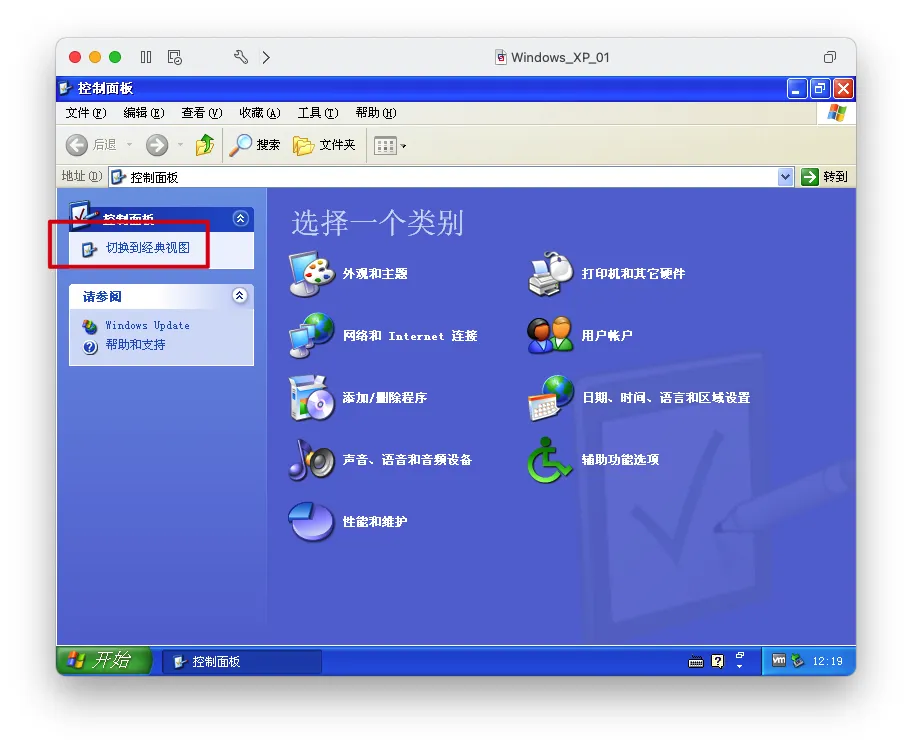
Task: Open the 查看(V) menu
Action: pyautogui.click(x=202, y=113)
